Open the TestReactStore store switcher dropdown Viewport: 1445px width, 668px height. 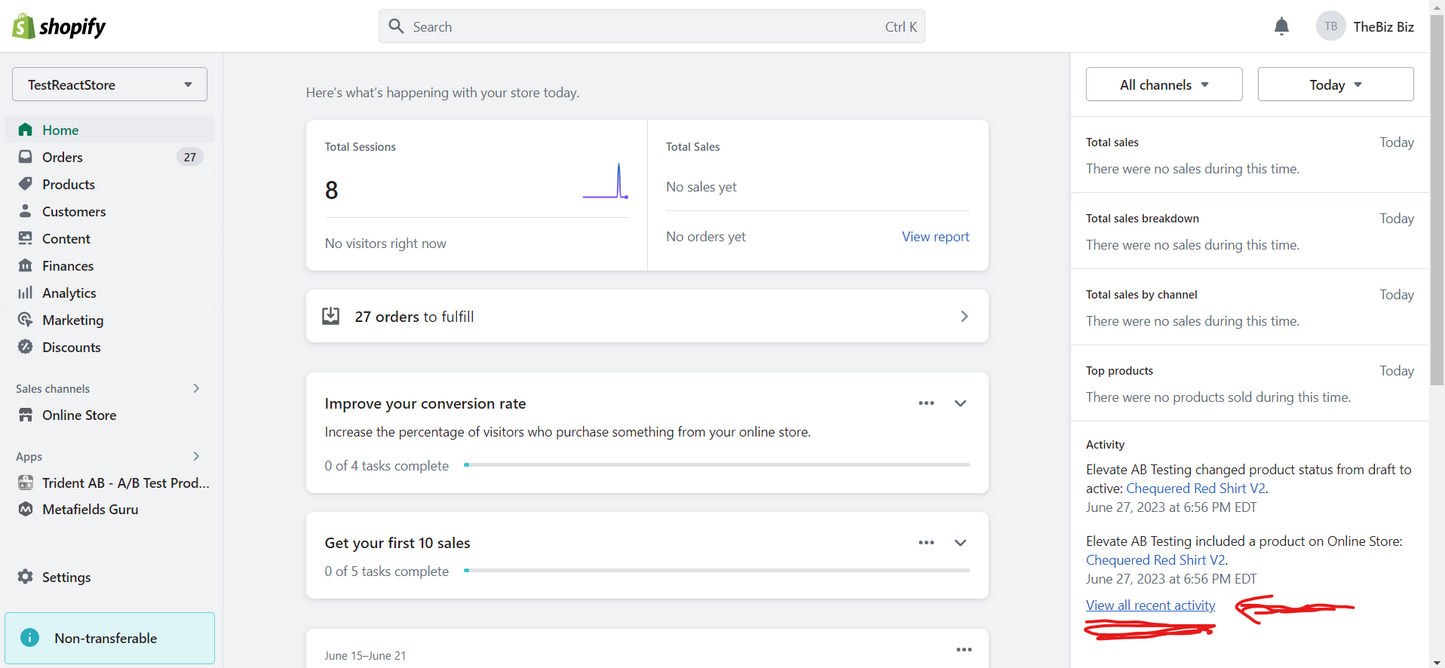[x=109, y=85]
